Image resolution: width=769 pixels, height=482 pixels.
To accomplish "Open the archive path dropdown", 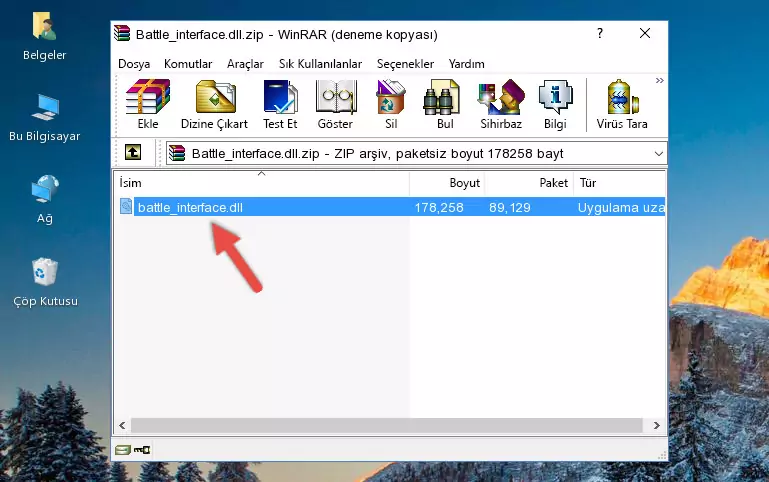I will [x=659, y=153].
